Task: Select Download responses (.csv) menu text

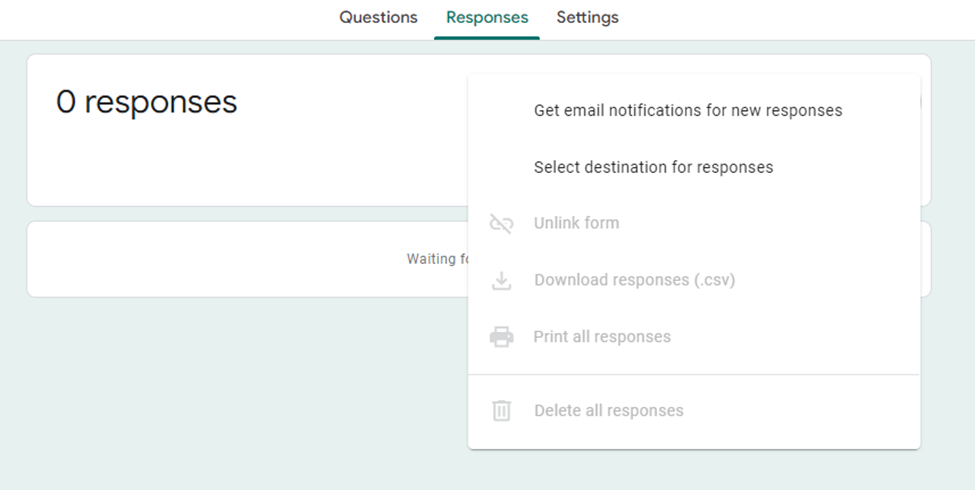Action: 634,281
